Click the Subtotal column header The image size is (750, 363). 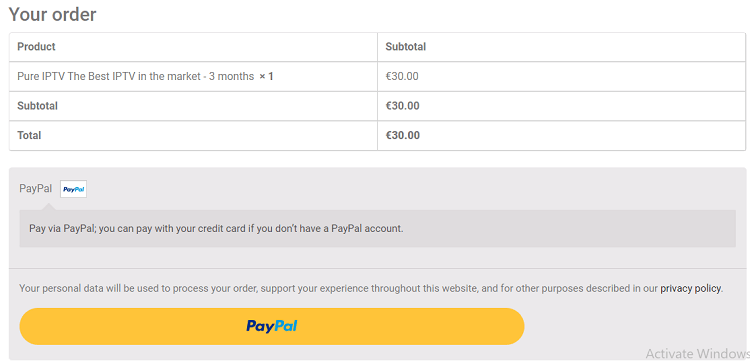406,46
